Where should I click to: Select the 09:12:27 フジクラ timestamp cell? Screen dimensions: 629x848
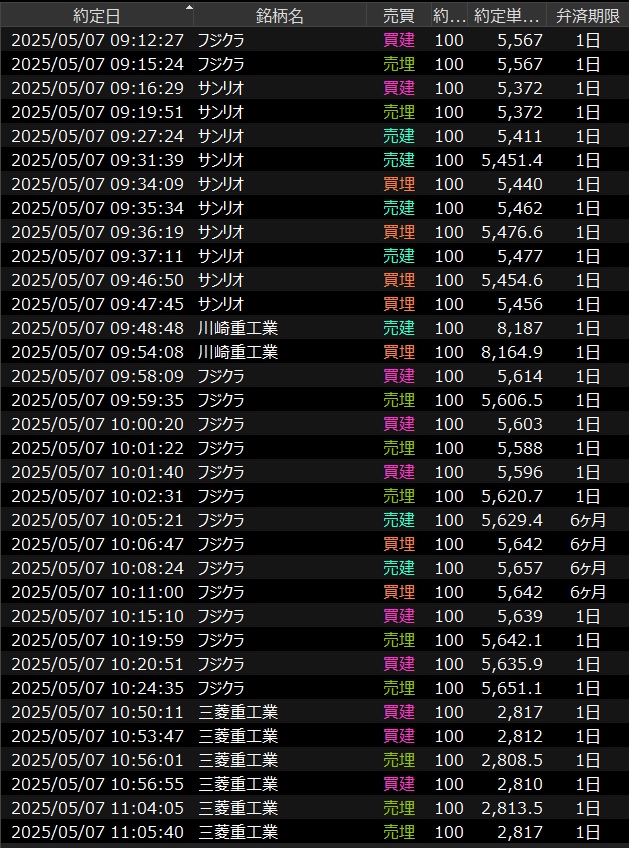97,40
